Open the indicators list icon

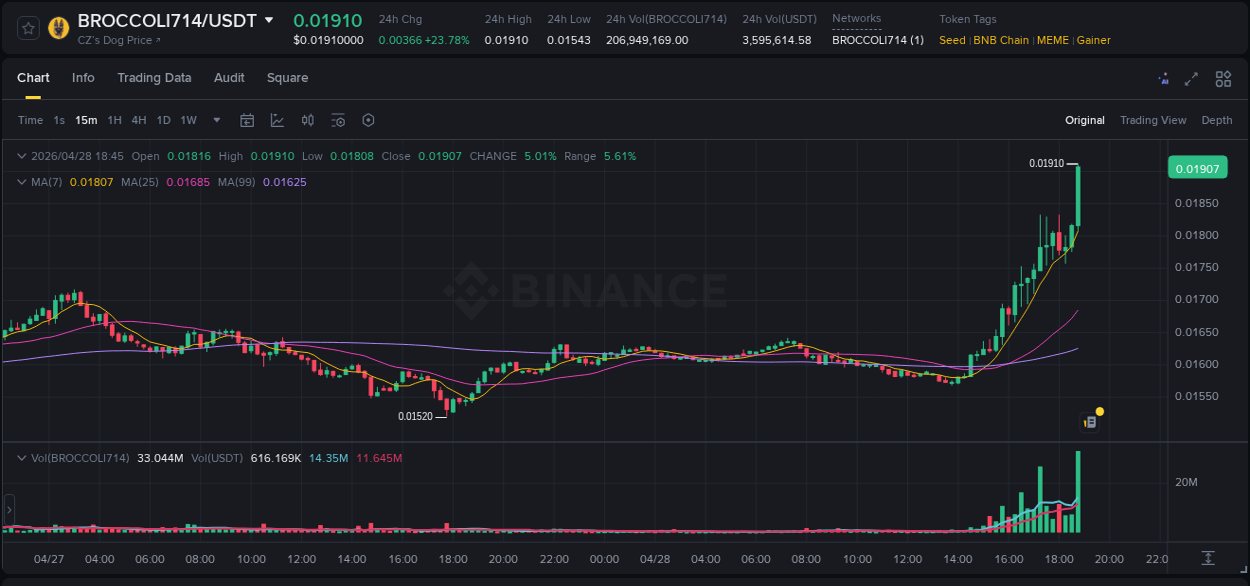tap(338, 120)
